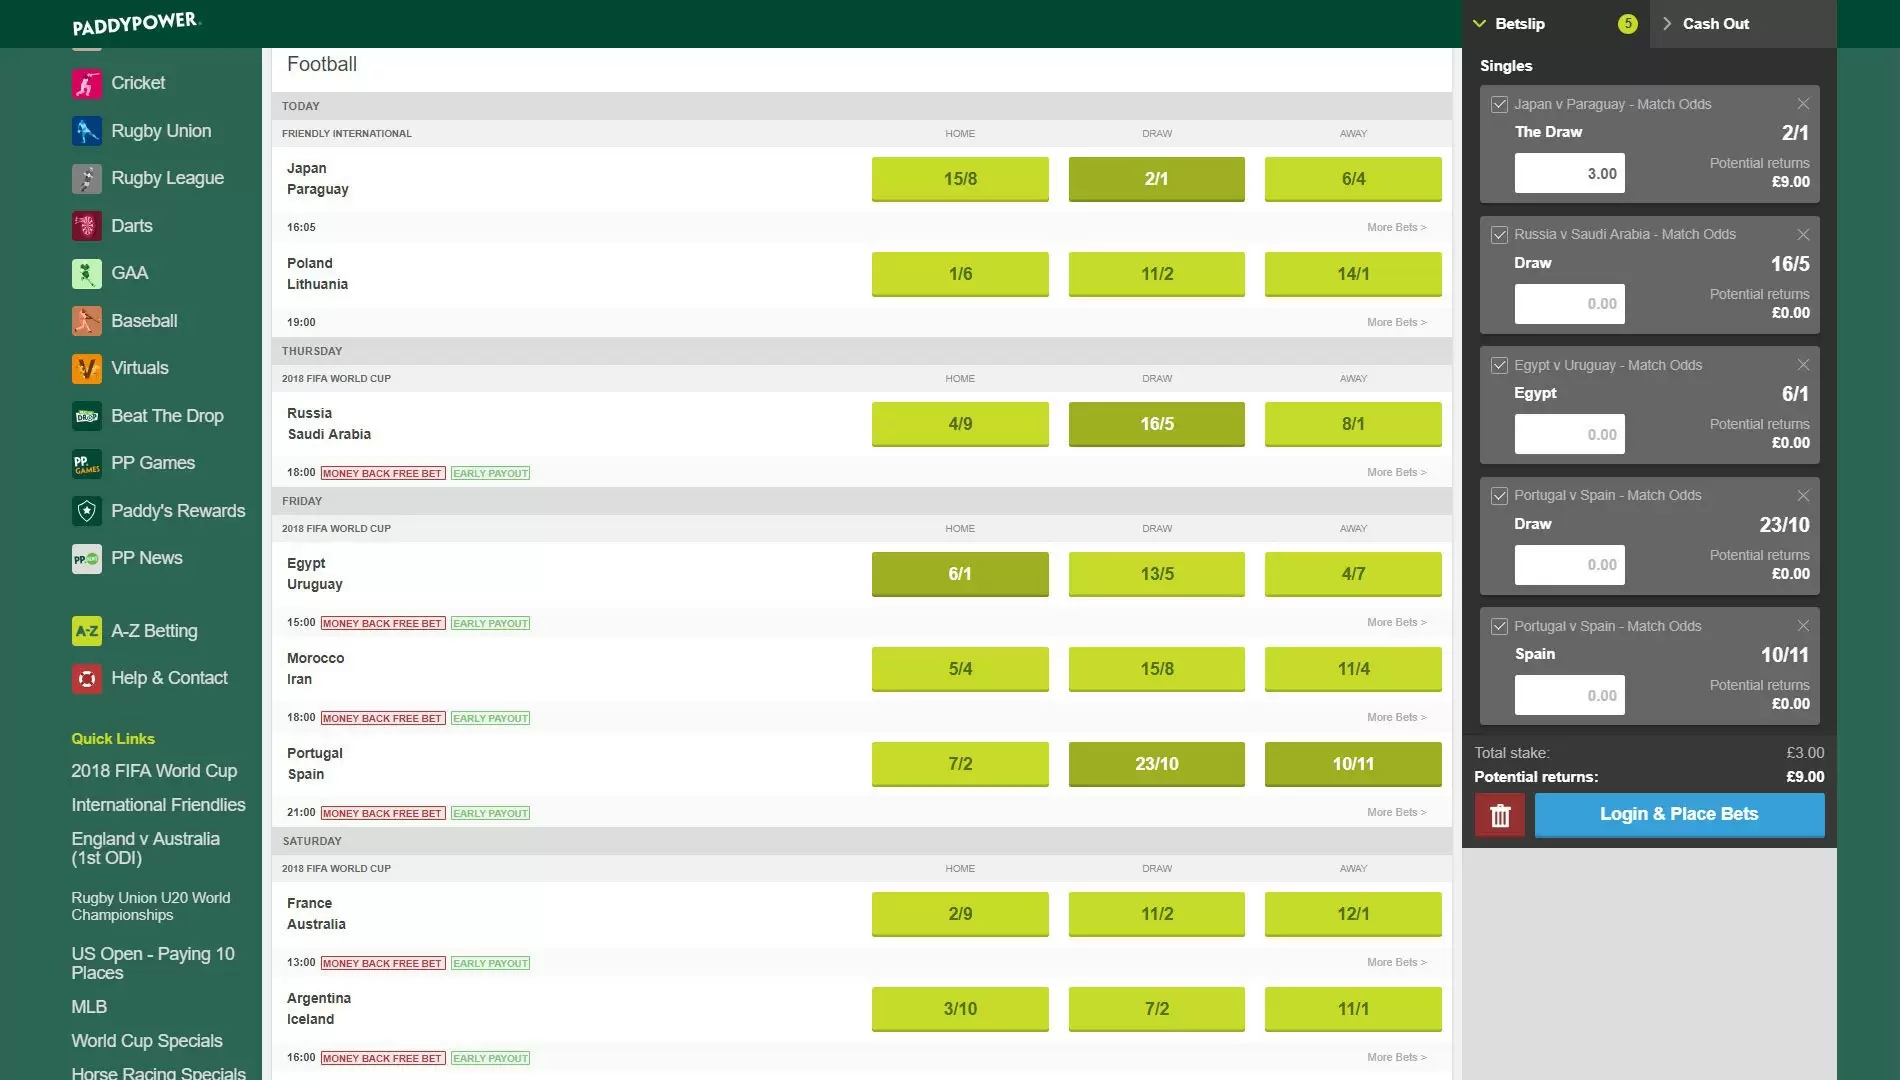
Task: Select Japan 15/8 home odds
Action: pos(960,179)
